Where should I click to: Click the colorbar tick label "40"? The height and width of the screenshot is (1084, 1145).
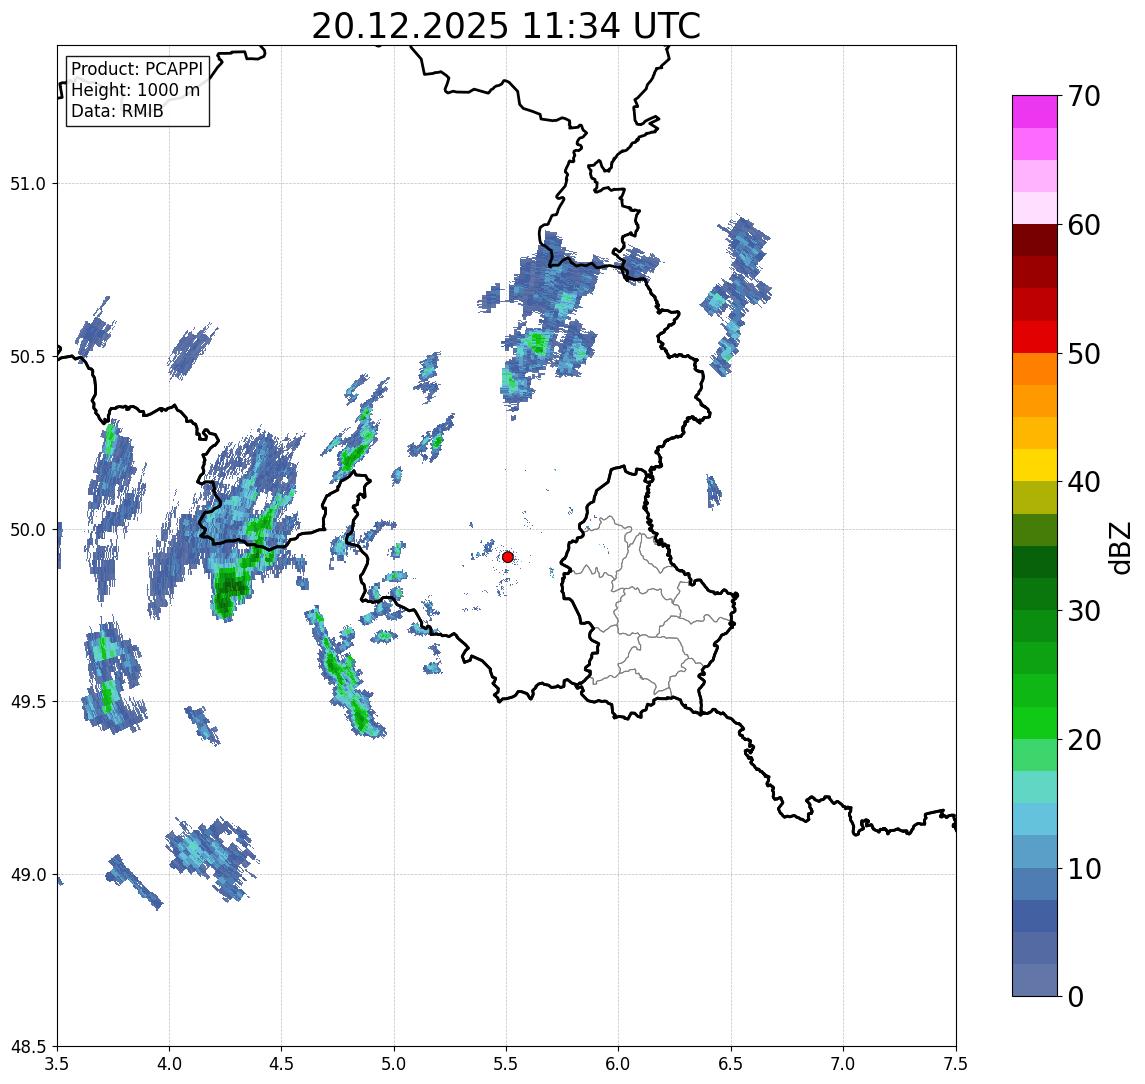coord(1084,482)
